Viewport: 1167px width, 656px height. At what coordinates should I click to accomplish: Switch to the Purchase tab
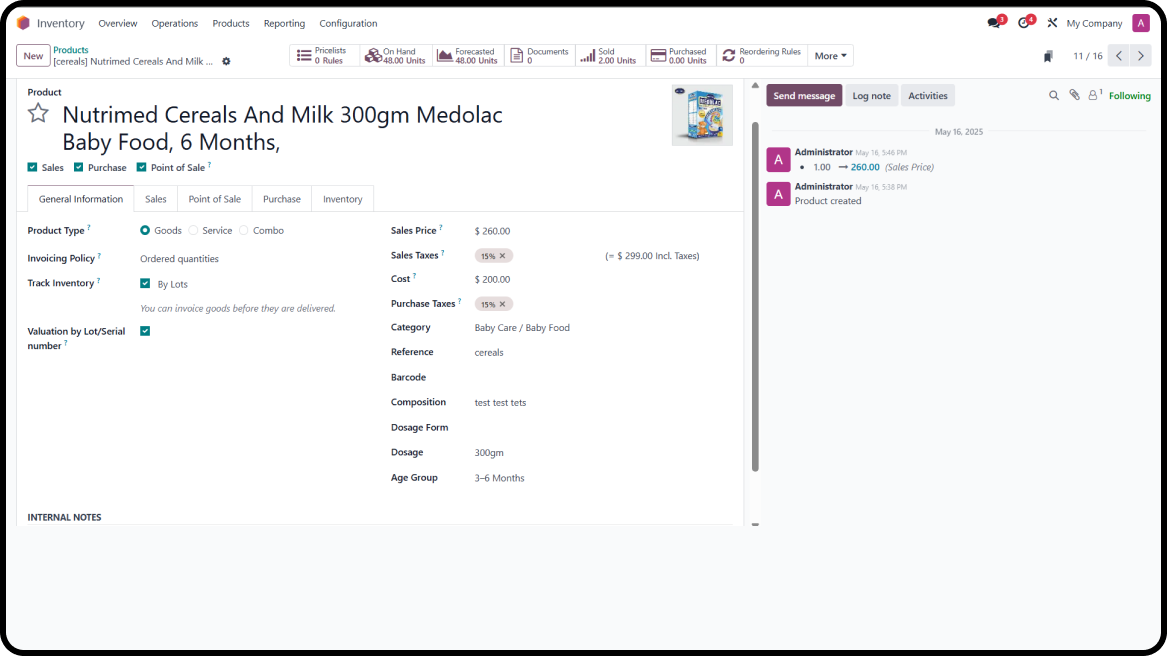point(281,199)
